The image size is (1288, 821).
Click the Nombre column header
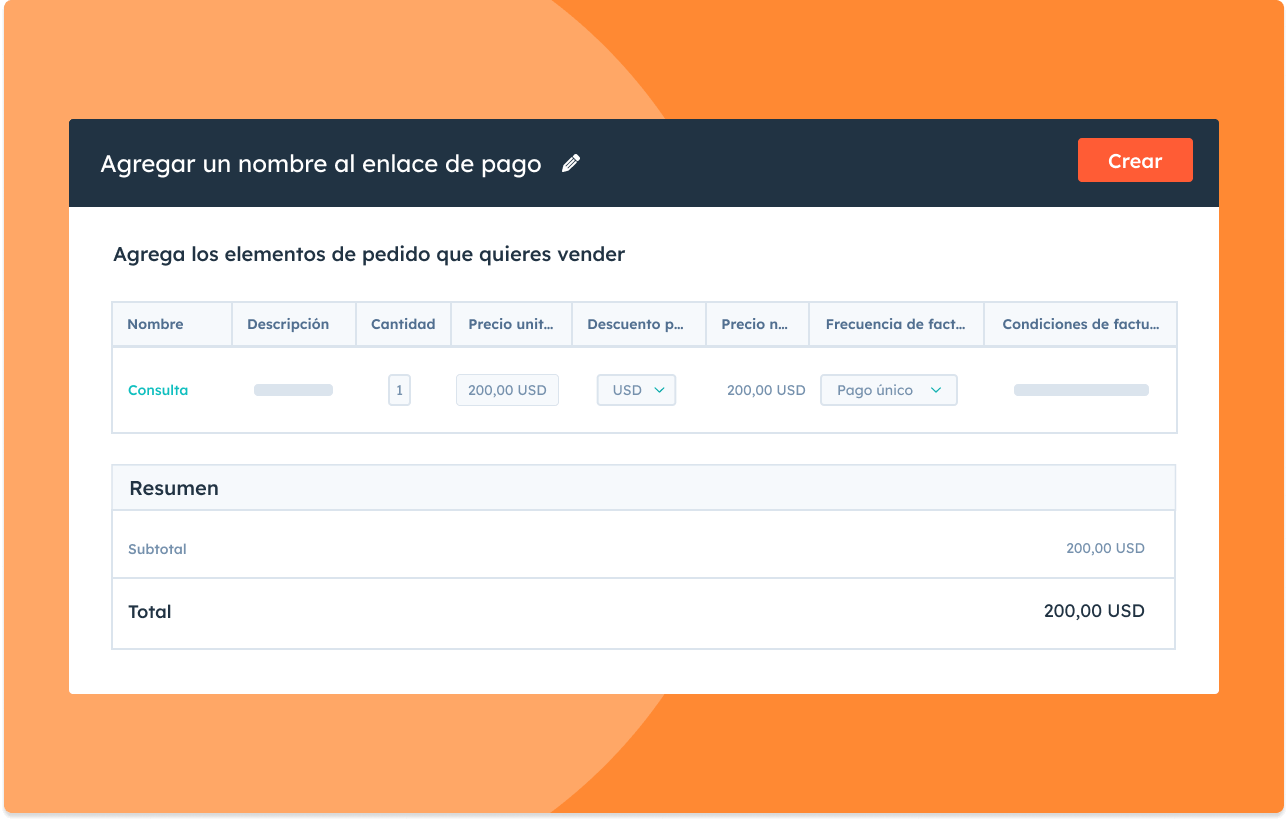(155, 324)
